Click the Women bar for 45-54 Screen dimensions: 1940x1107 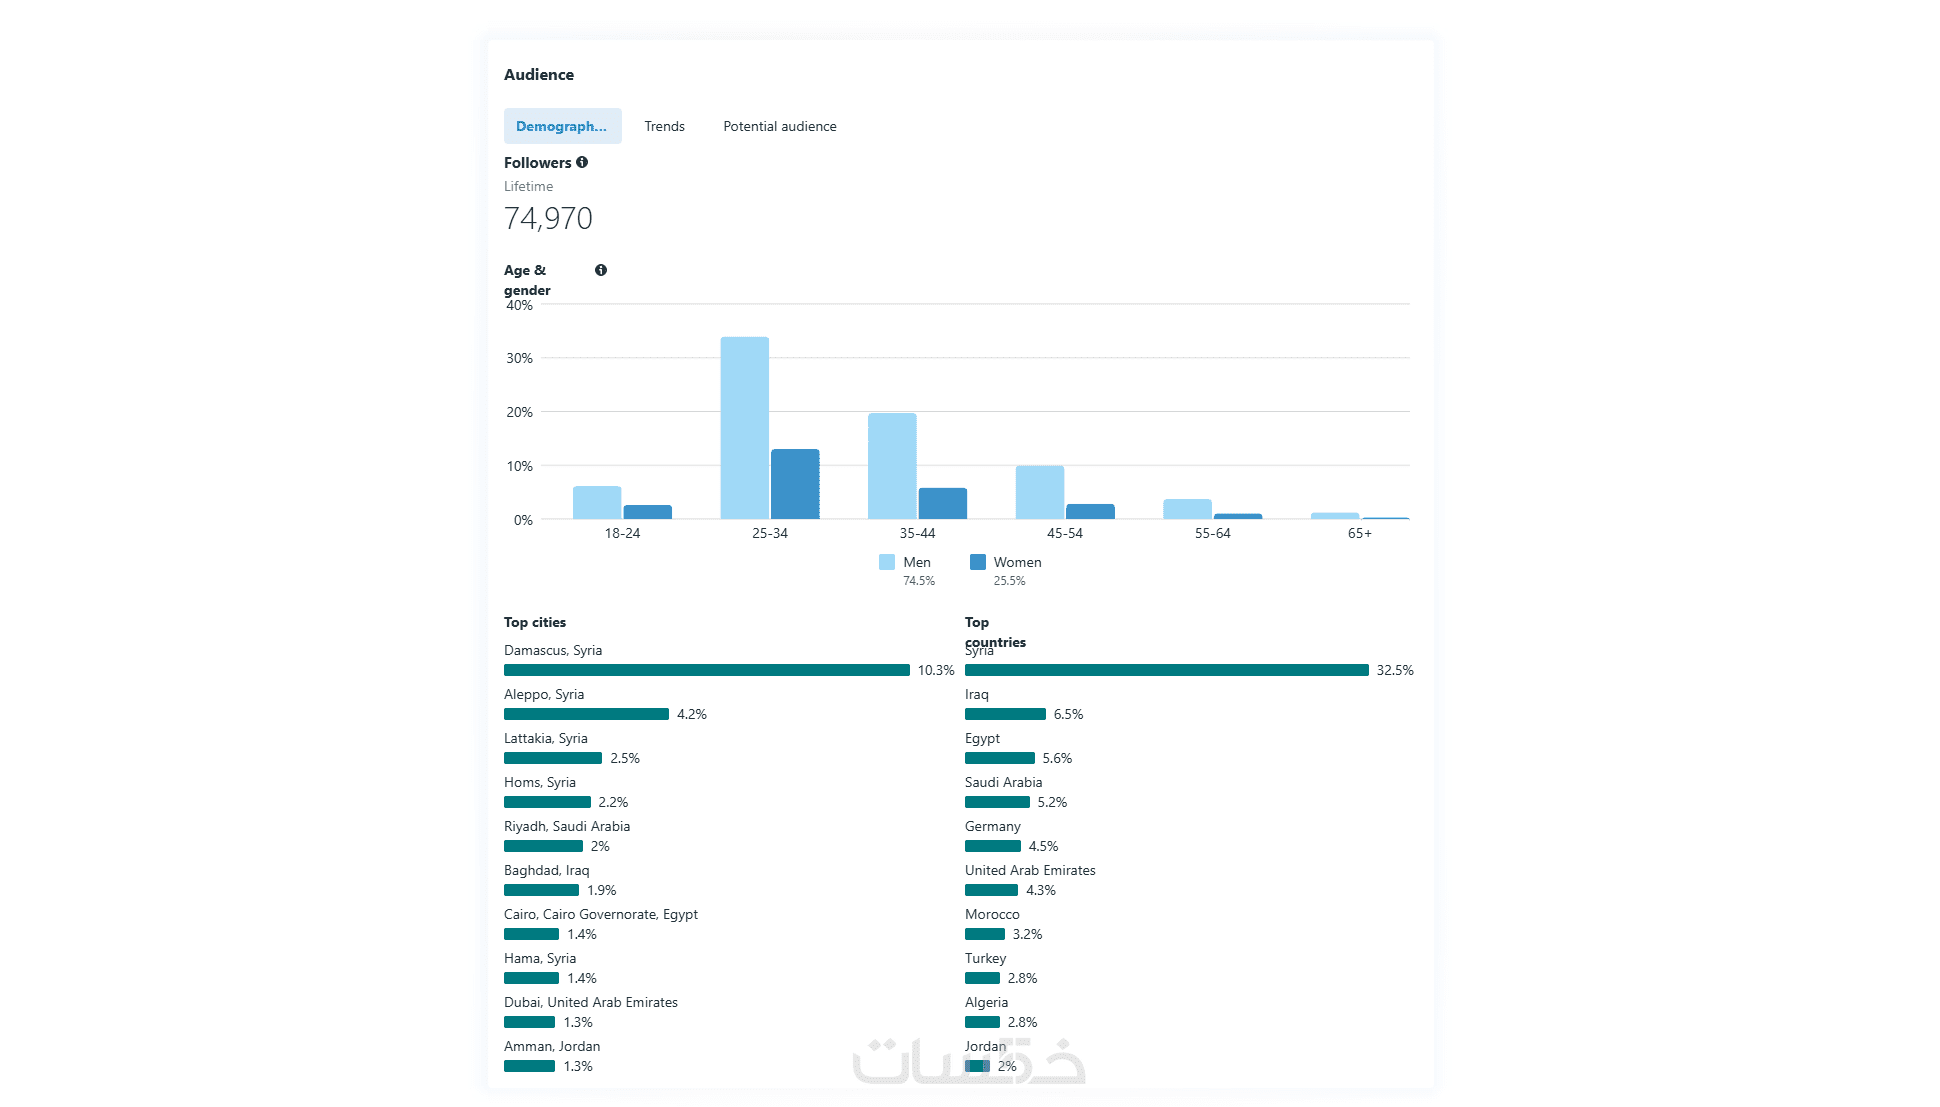click(1090, 511)
